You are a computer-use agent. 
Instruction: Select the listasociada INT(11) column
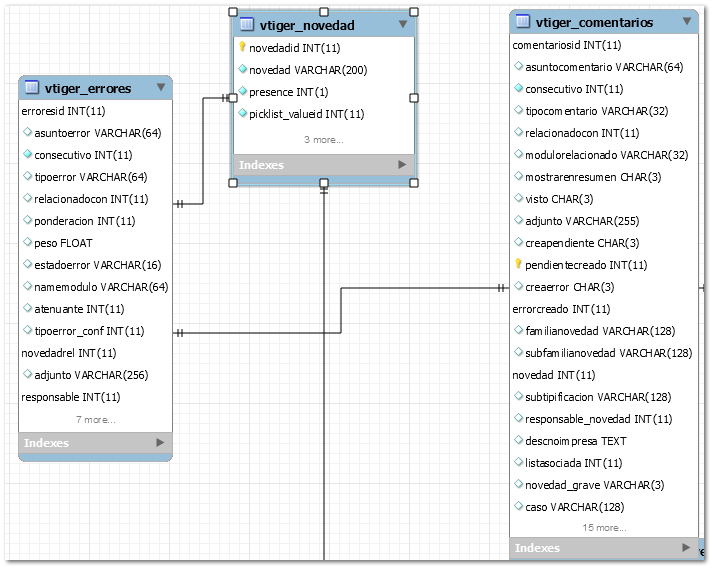coord(574,463)
